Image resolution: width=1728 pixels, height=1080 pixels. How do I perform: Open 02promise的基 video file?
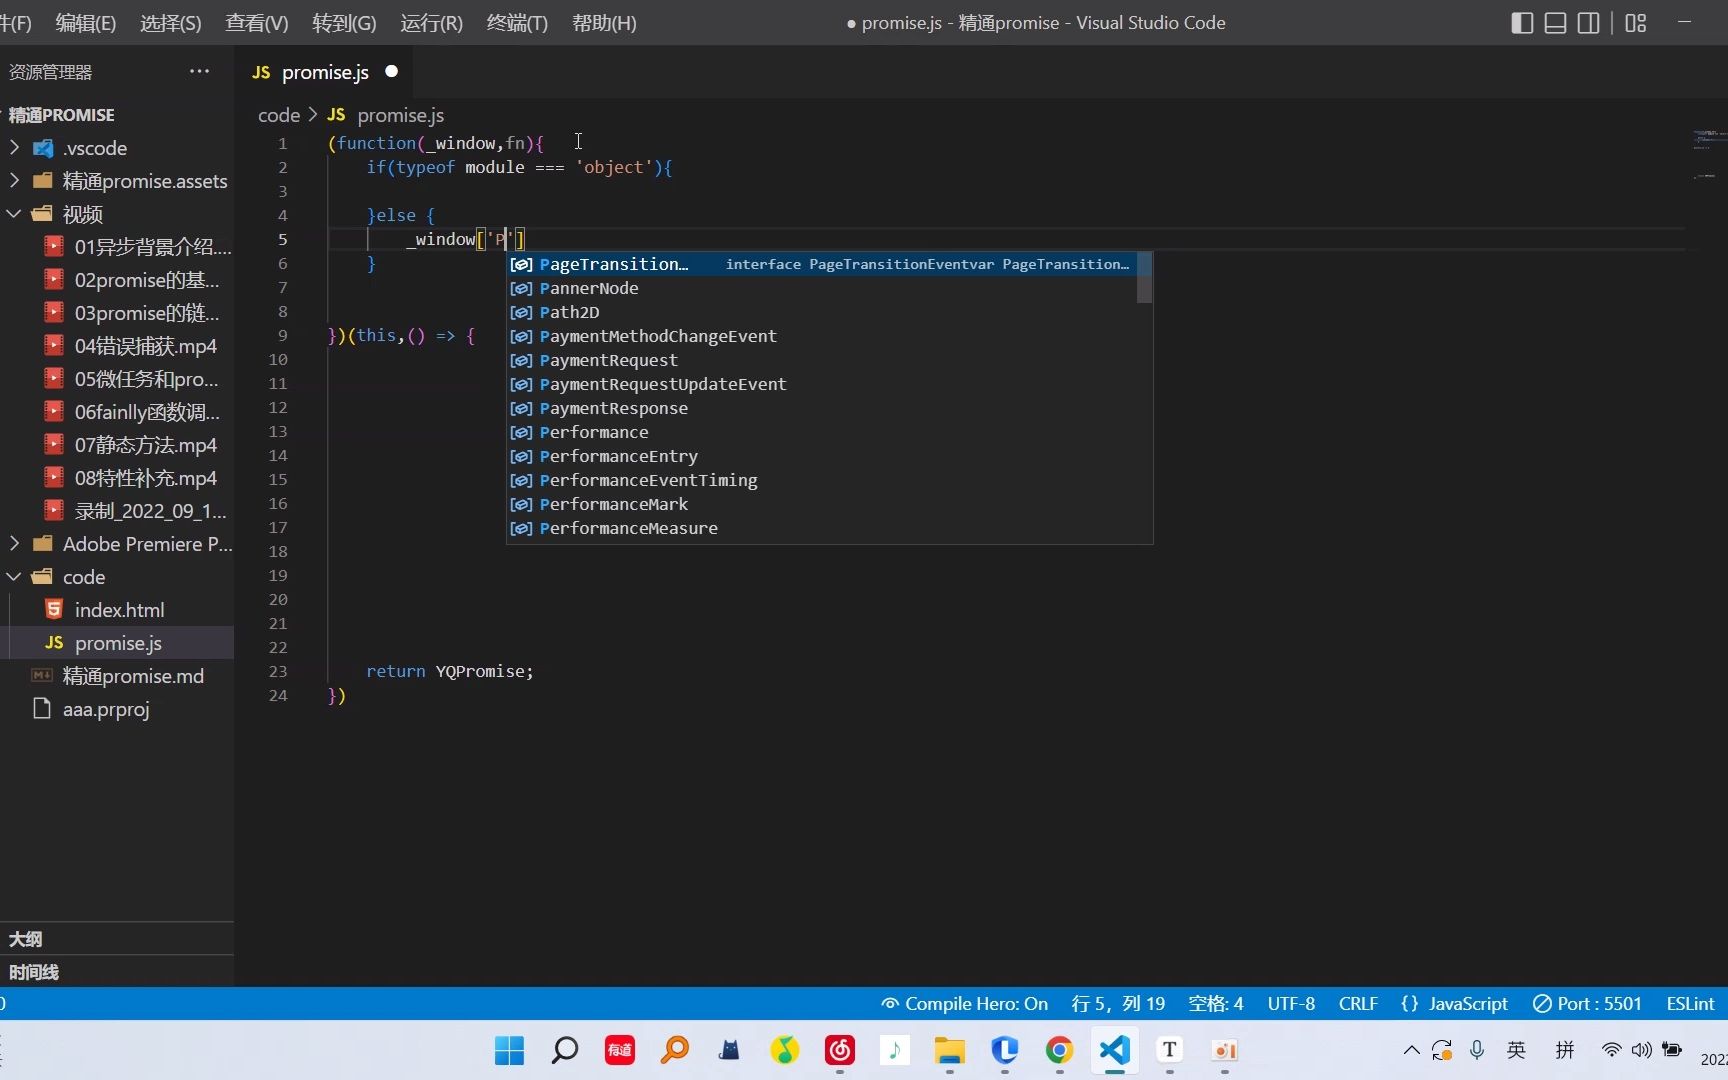pyautogui.click(x=117, y=280)
